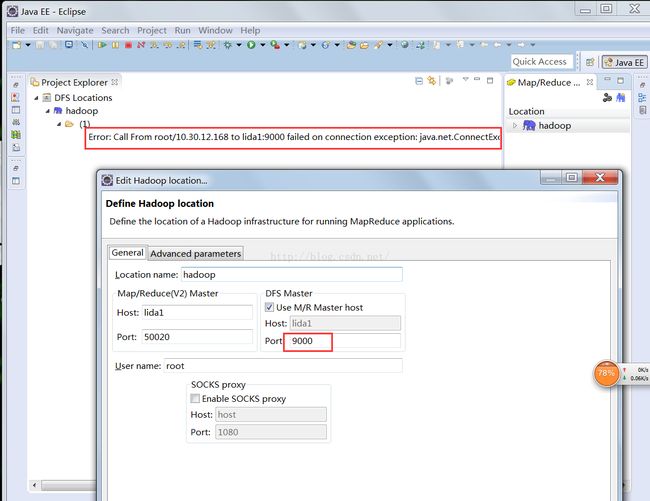Viewport: 650px width, 501px height.
Task: Click the green Run button icon
Action: pos(251,45)
